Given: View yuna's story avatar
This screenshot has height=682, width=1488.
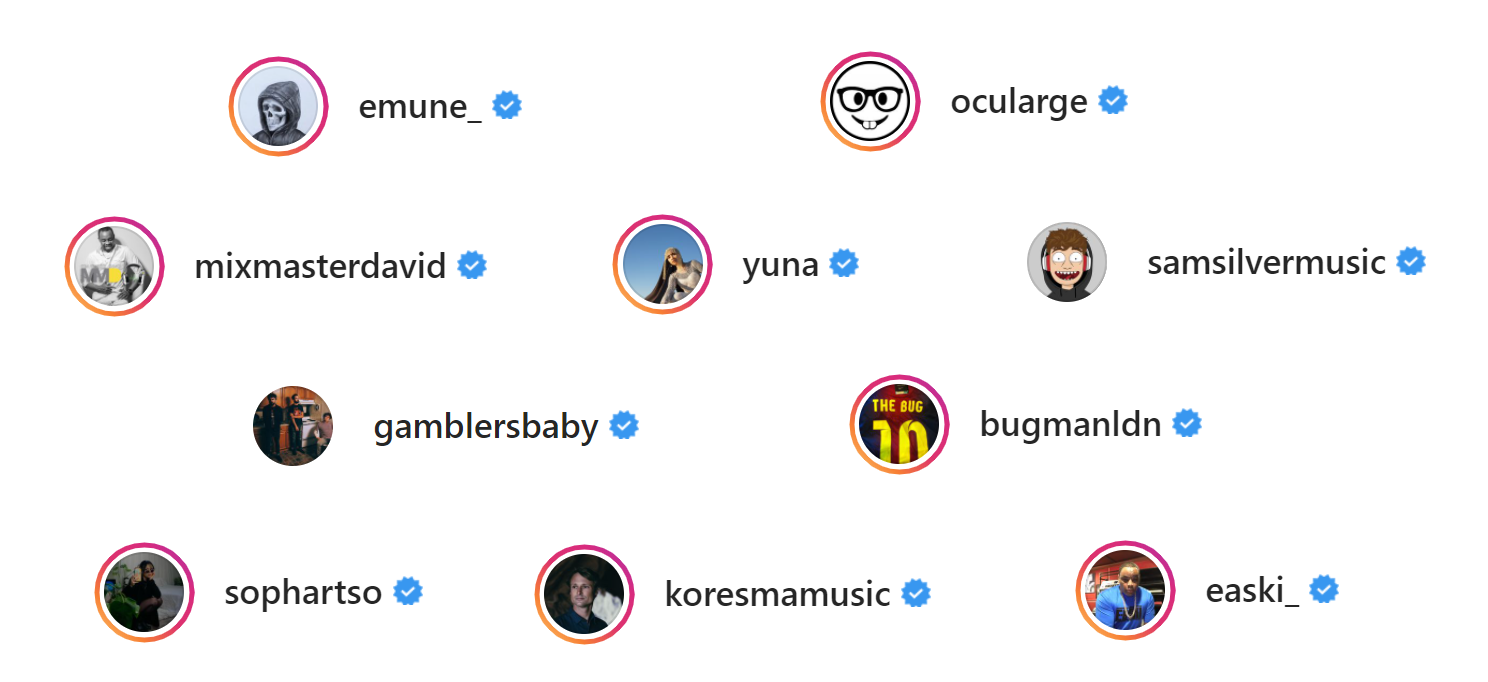Looking at the screenshot, I should (663, 265).
